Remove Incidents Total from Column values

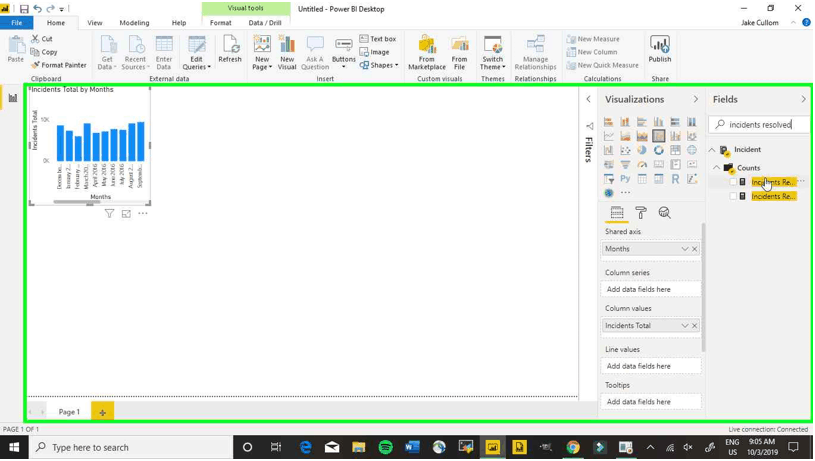point(694,326)
